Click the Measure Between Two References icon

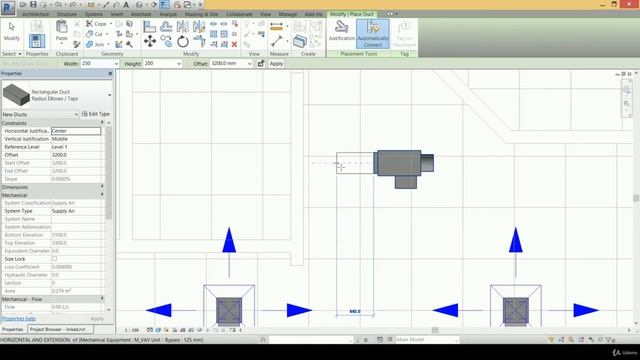(x=276, y=41)
